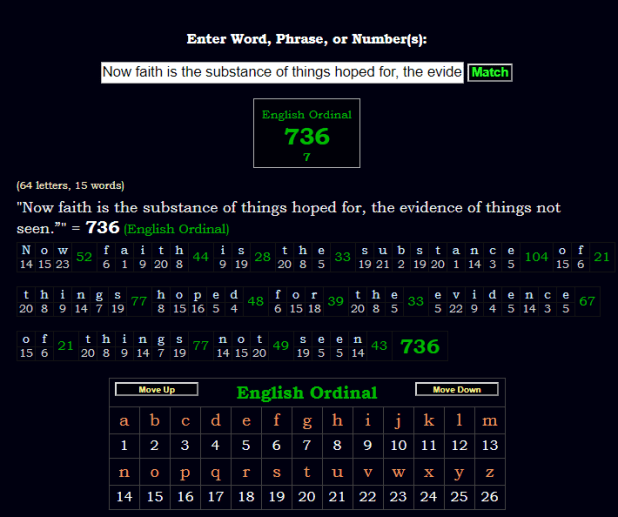Click the value 13 in the cipher table
This screenshot has height=517, width=618.
[489, 446]
